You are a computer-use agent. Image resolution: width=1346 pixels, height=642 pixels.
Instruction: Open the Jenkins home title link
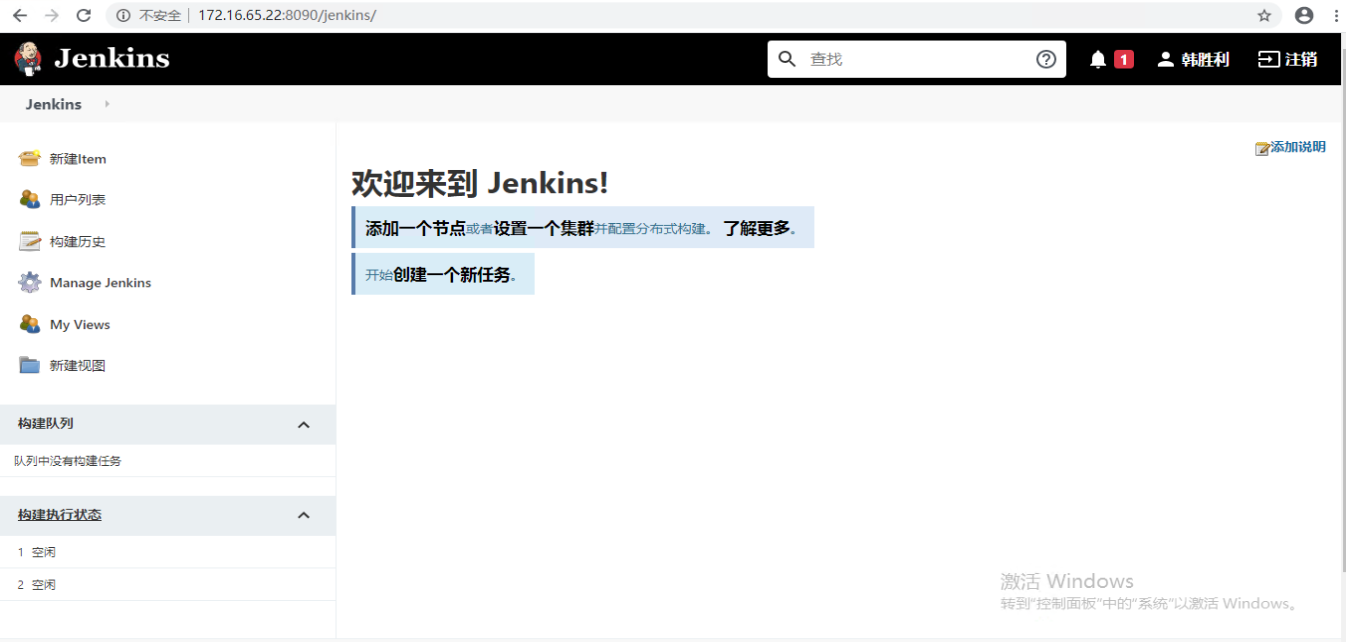click(x=111, y=58)
